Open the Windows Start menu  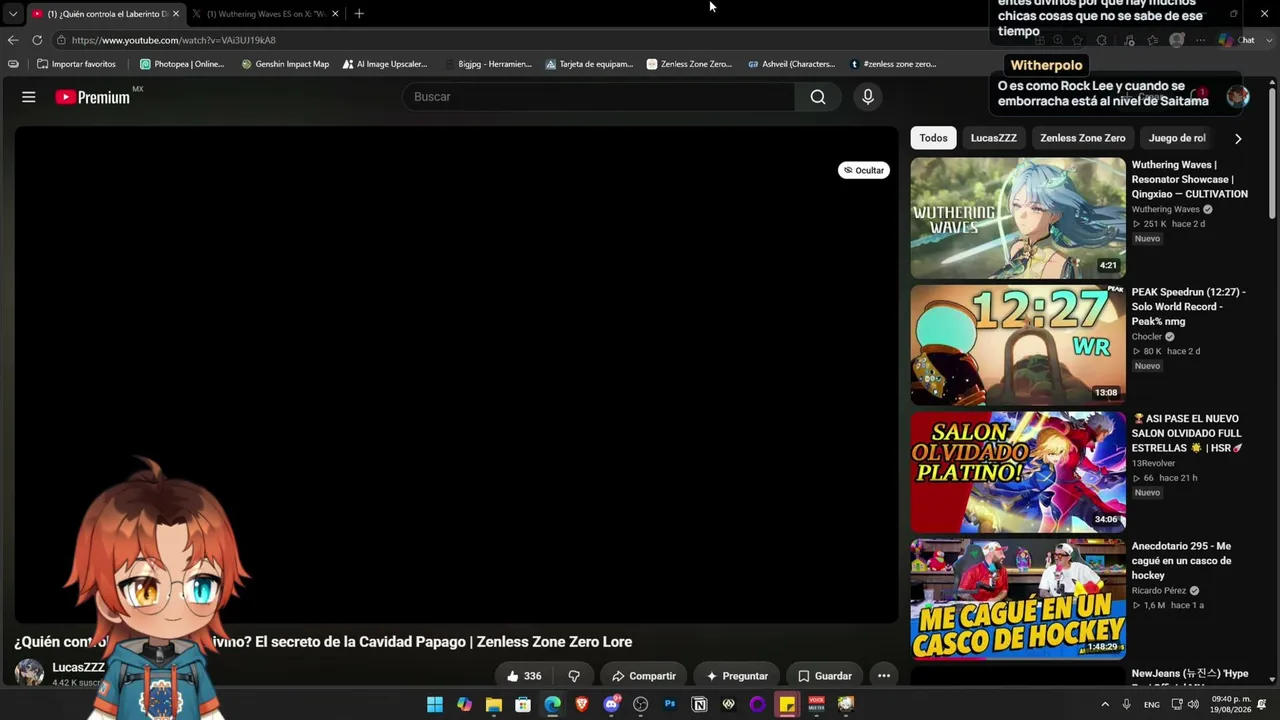435,704
